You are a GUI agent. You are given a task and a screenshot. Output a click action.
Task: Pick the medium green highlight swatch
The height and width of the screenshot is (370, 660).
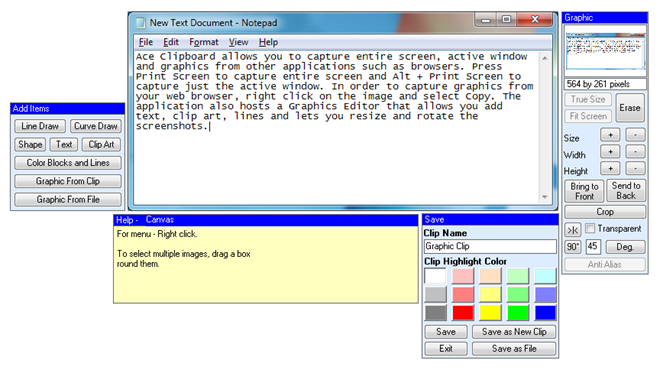[518, 295]
